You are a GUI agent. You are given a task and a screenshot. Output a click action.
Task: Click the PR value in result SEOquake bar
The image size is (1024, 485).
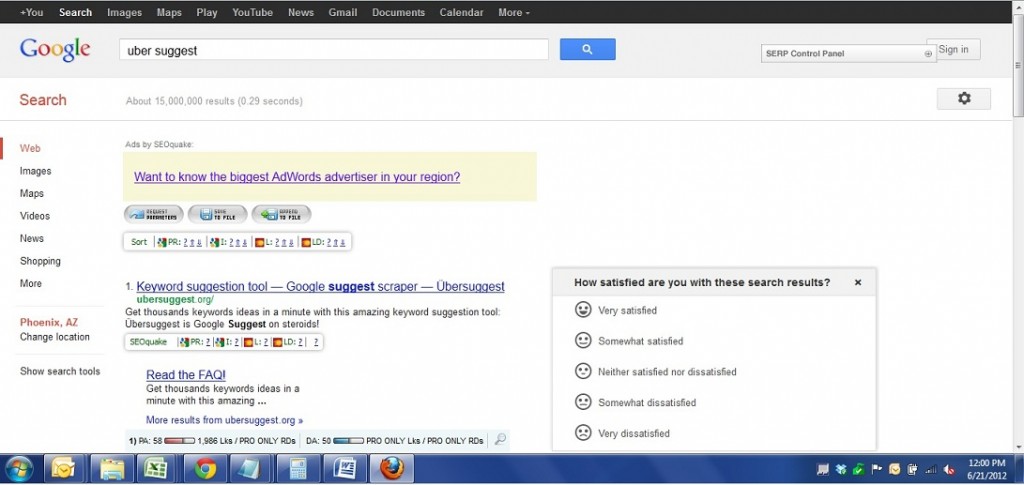tap(208, 342)
